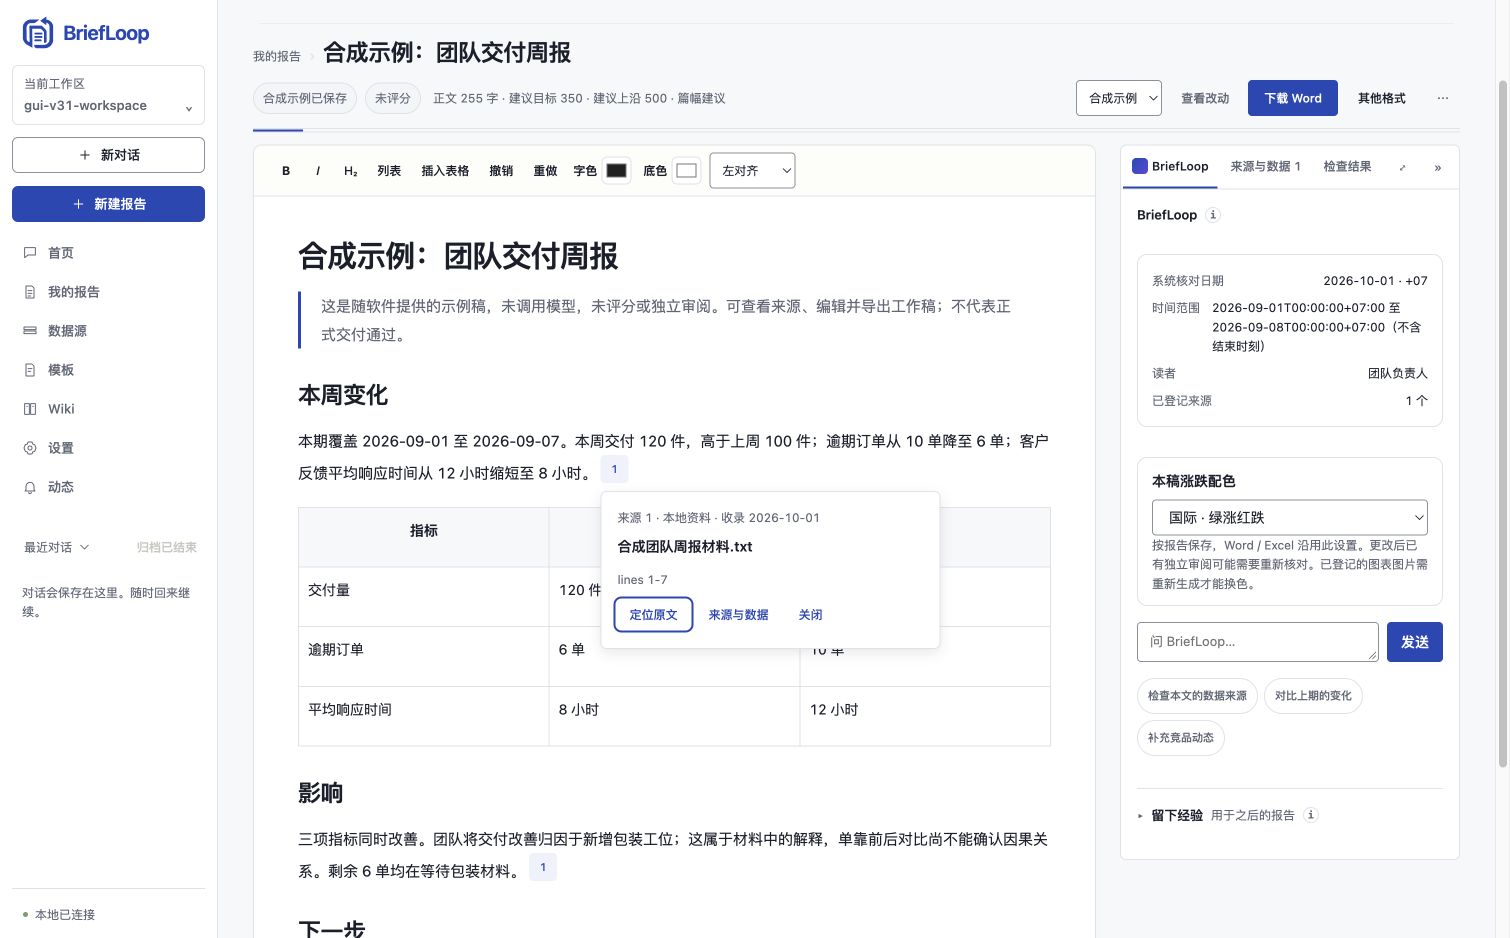Switch to the 检查结果 tab
Viewport: 1510px width, 938px height.
[x=1347, y=167]
